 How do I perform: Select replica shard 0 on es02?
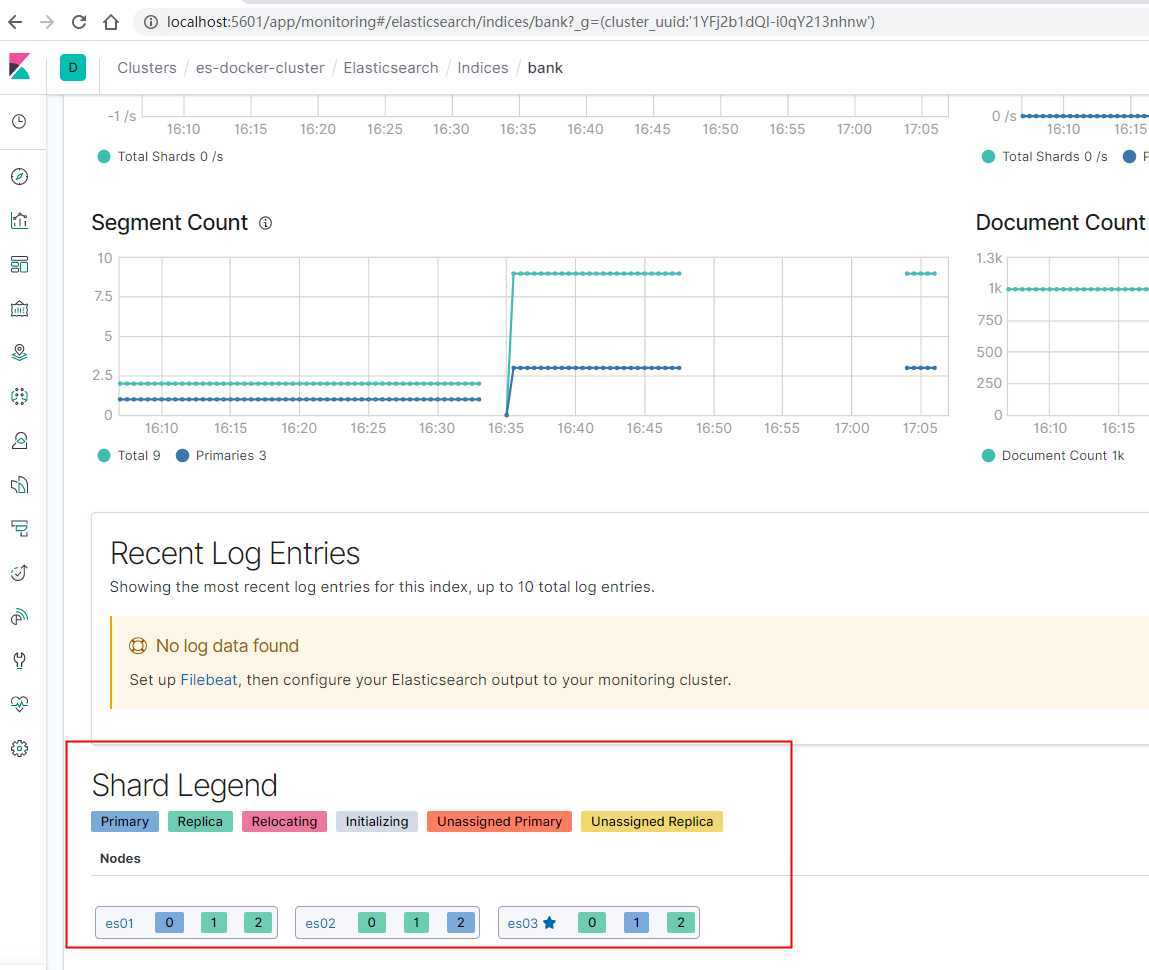tap(372, 922)
